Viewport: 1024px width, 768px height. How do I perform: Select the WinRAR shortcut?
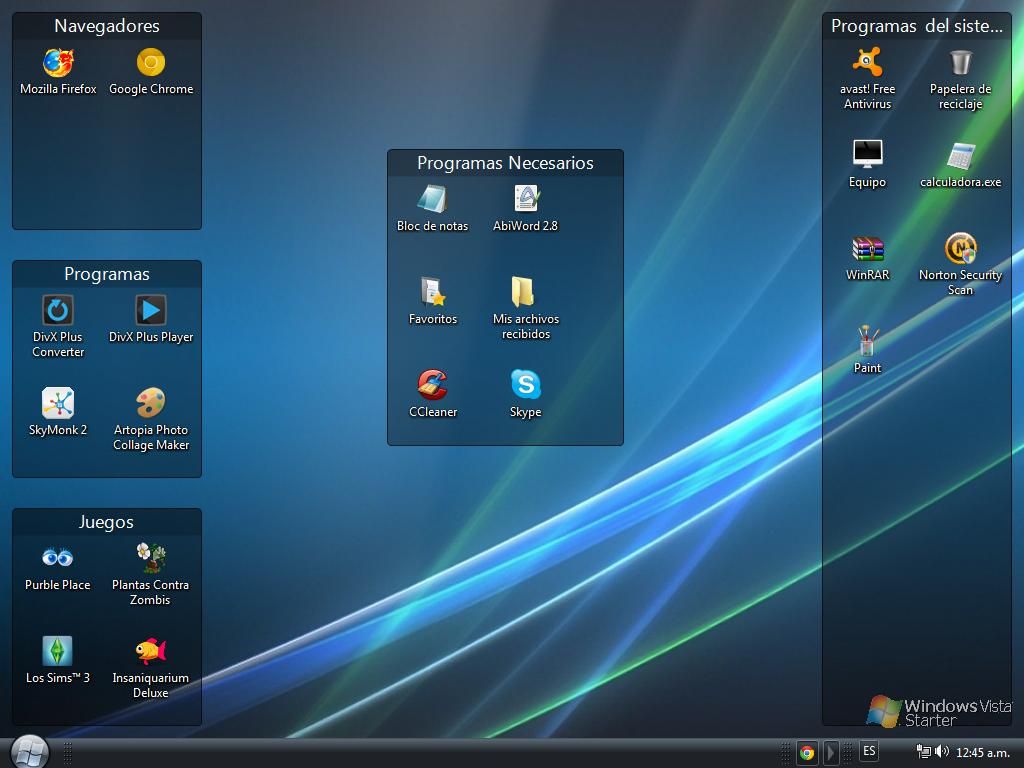(x=867, y=249)
